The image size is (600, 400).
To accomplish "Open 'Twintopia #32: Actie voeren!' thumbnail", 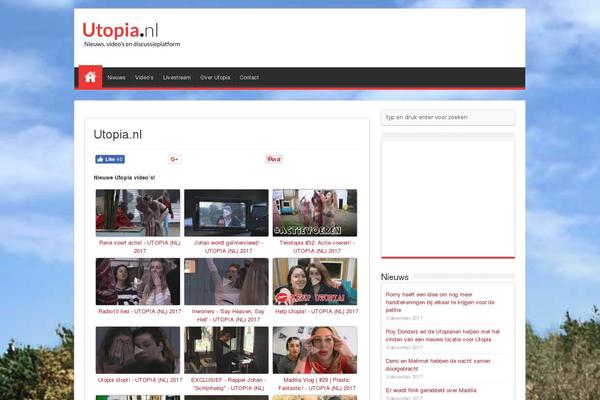I will [x=315, y=213].
